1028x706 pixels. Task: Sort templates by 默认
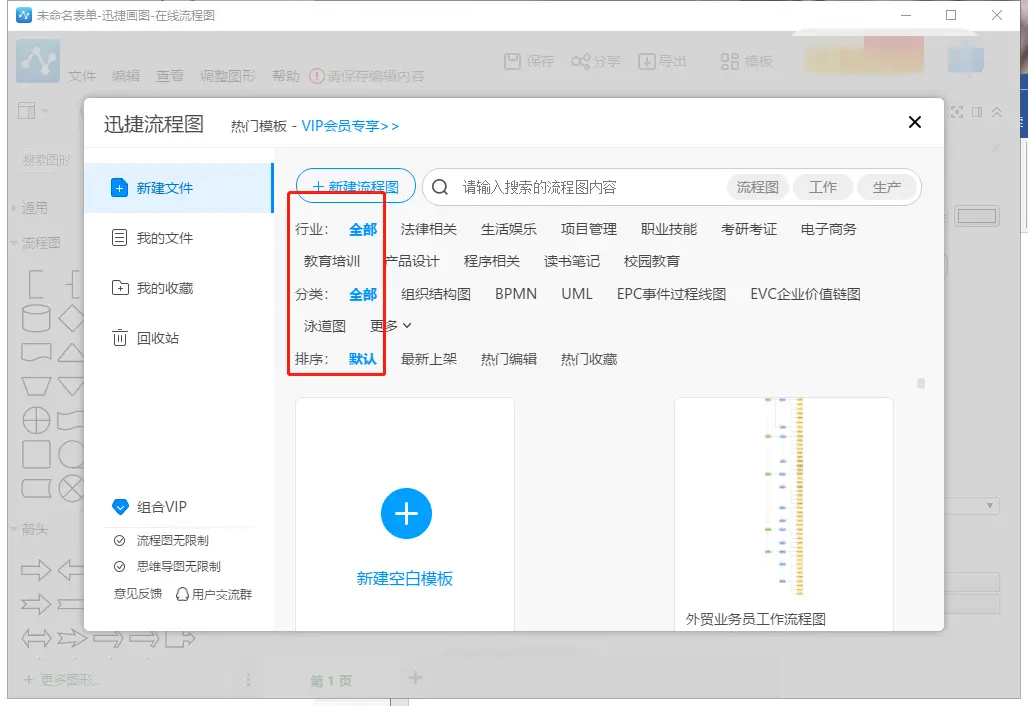coord(363,359)
